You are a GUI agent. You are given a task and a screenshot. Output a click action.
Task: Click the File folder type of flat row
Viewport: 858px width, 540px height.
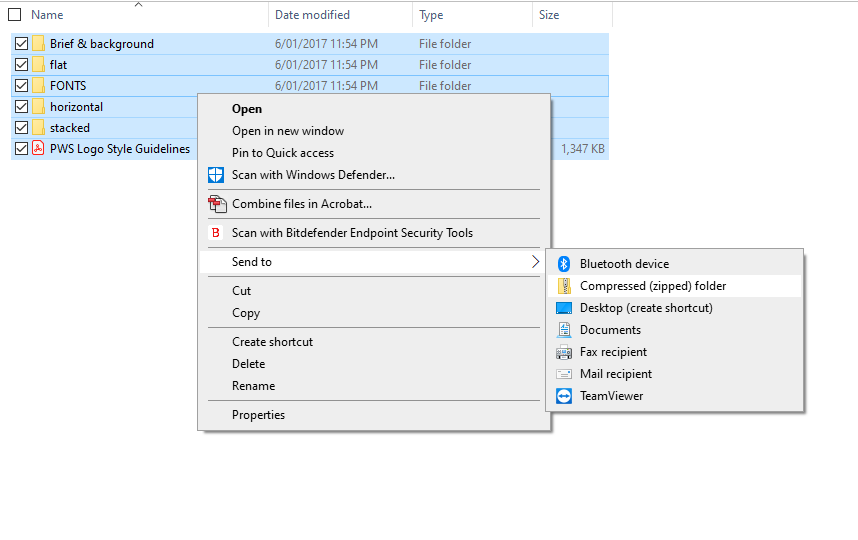[445, 65]
